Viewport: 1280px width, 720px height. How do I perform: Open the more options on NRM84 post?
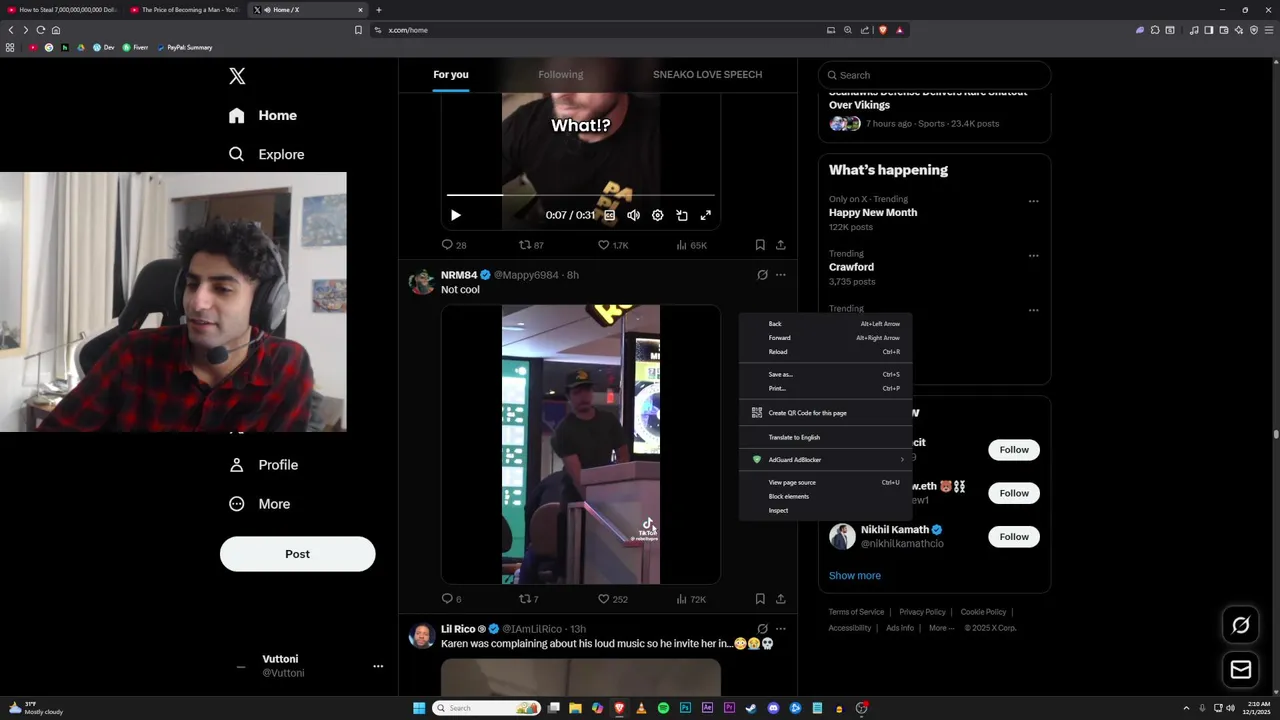coord(780,275)
